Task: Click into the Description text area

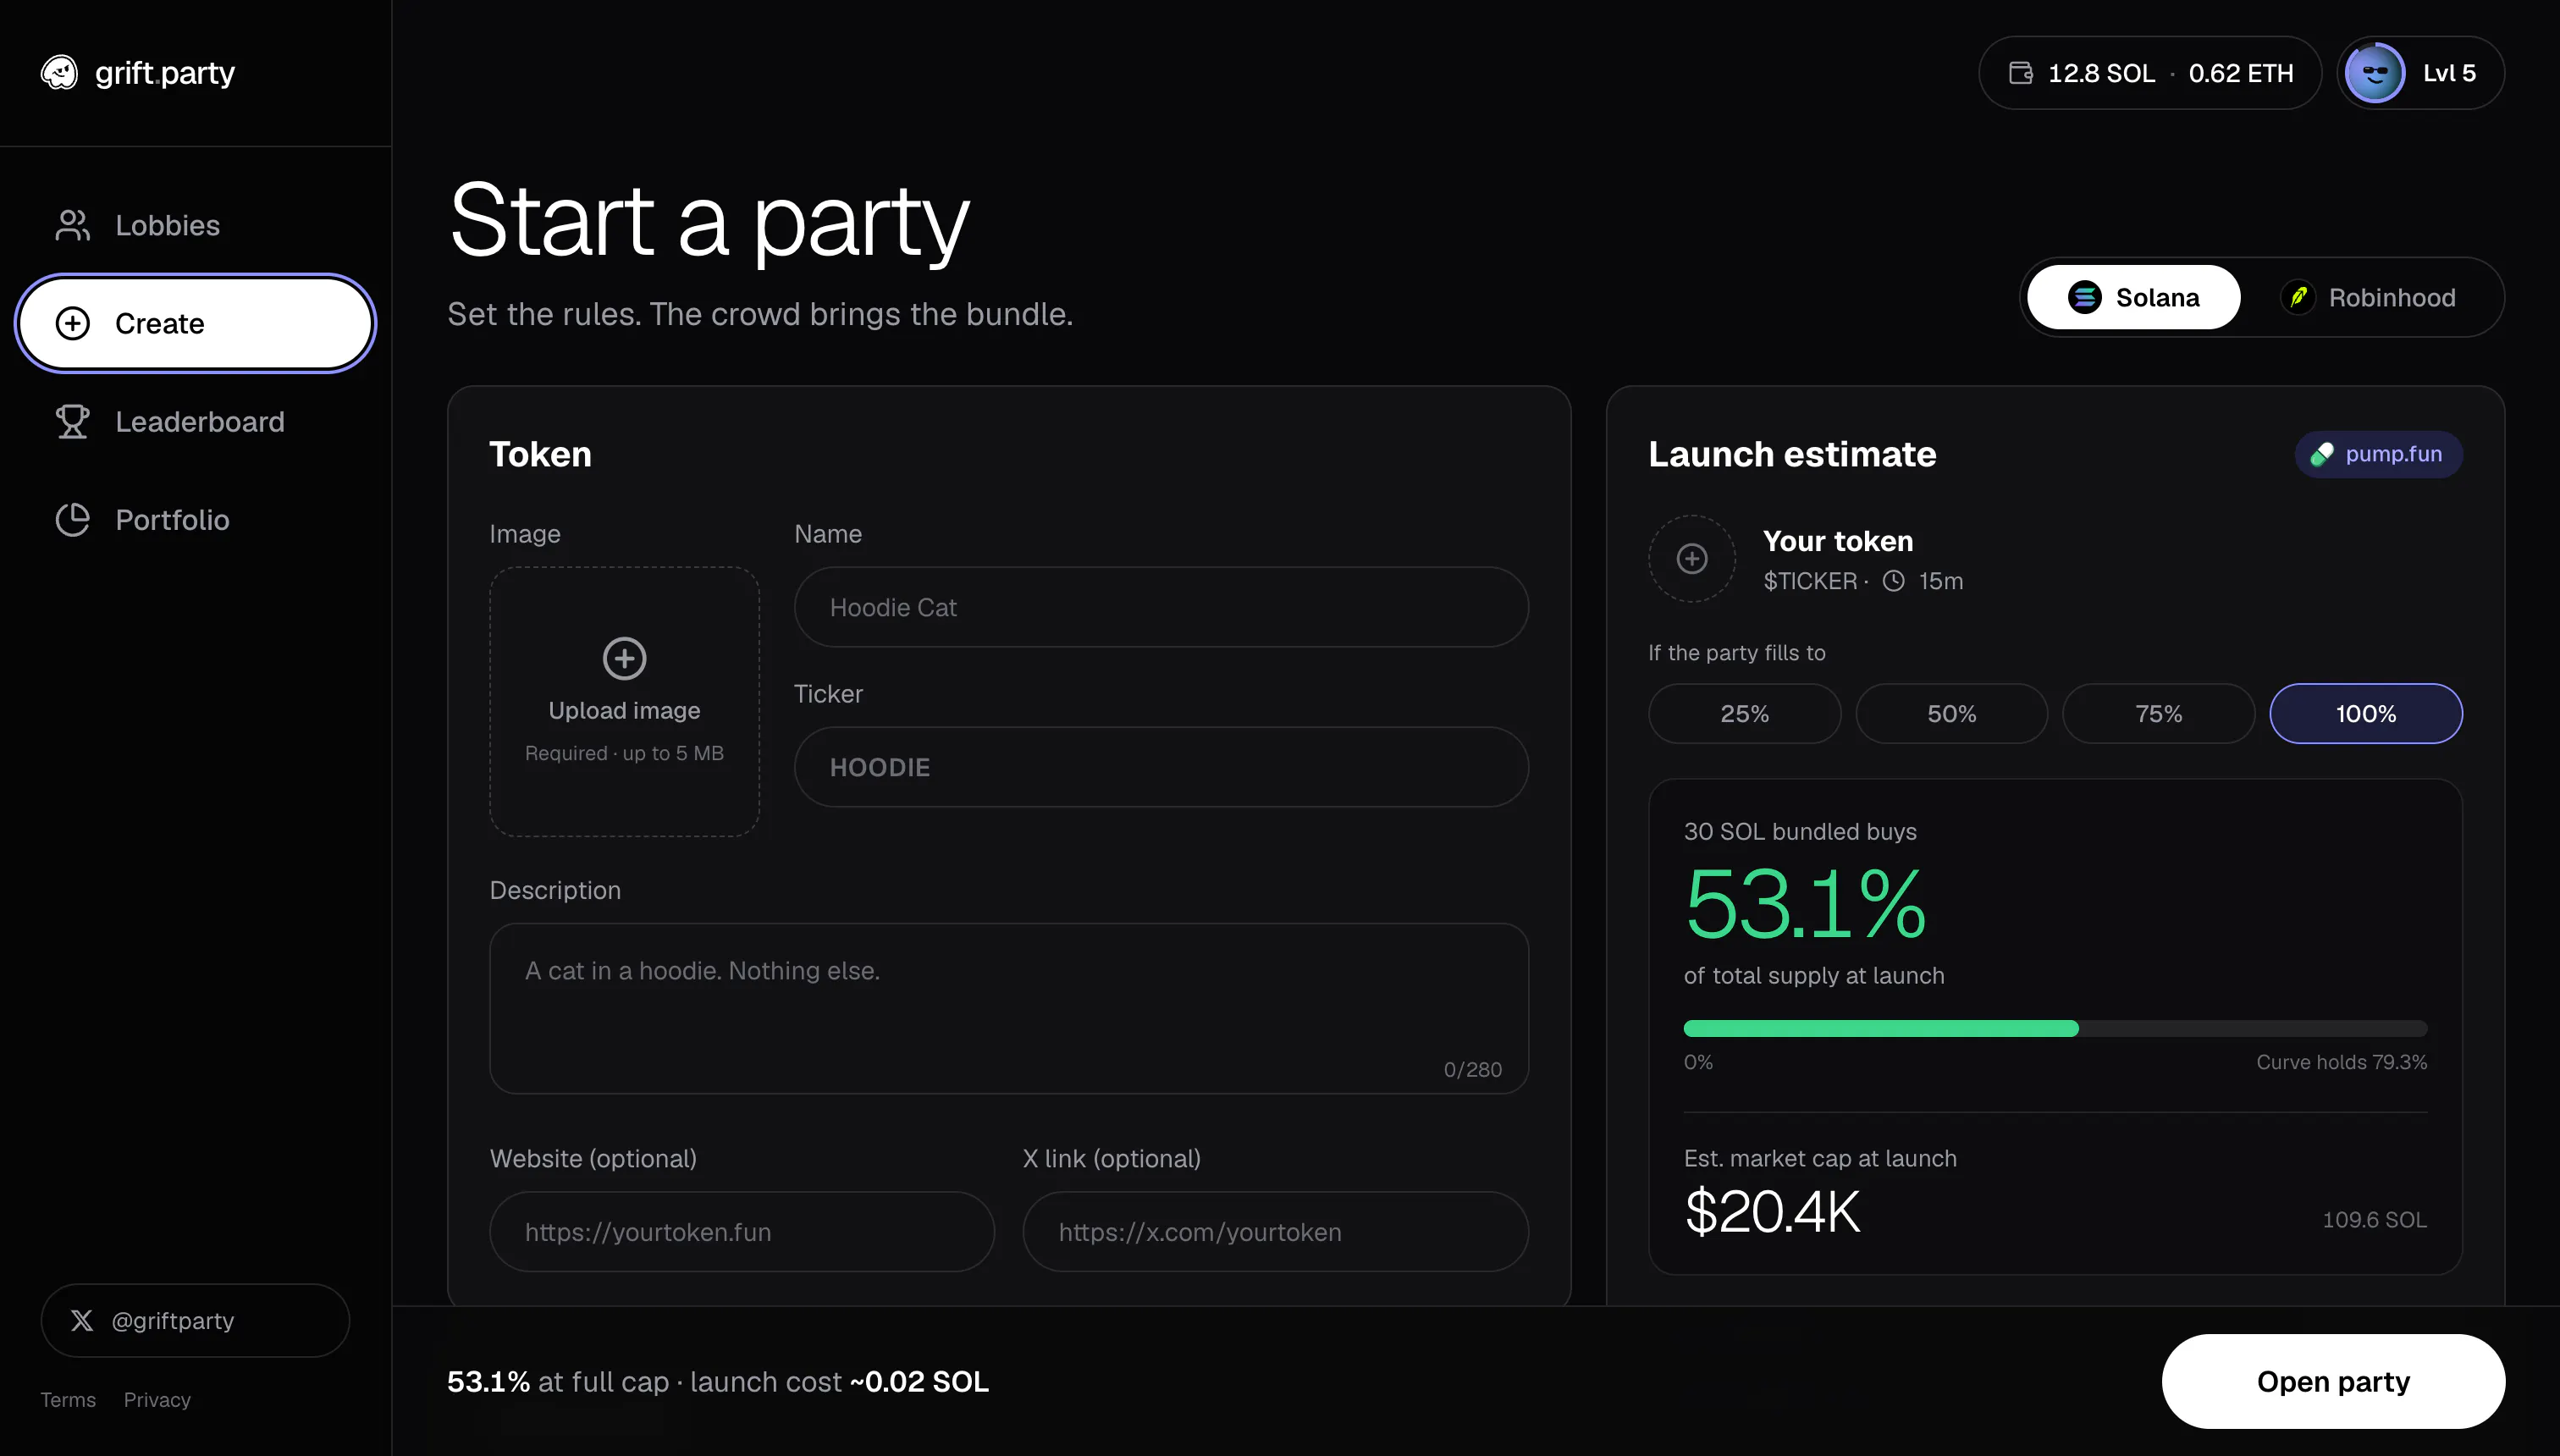Action: click(x=1009, y=1008)
